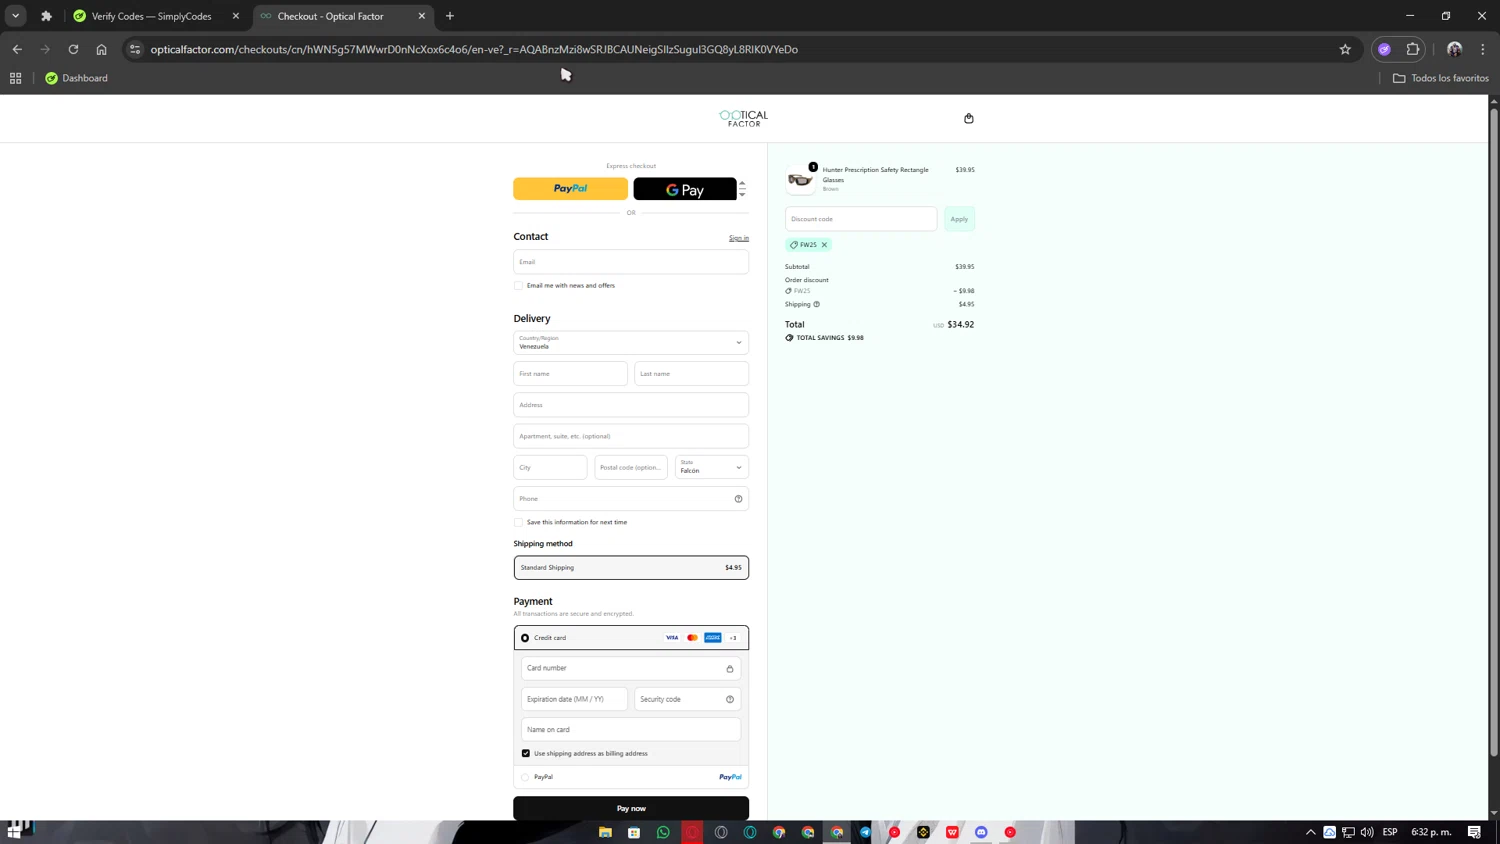Screen dimensions: 1500x844
Task: Close the Checkout - Optical Factor tab
Action: tap(422, 16)
